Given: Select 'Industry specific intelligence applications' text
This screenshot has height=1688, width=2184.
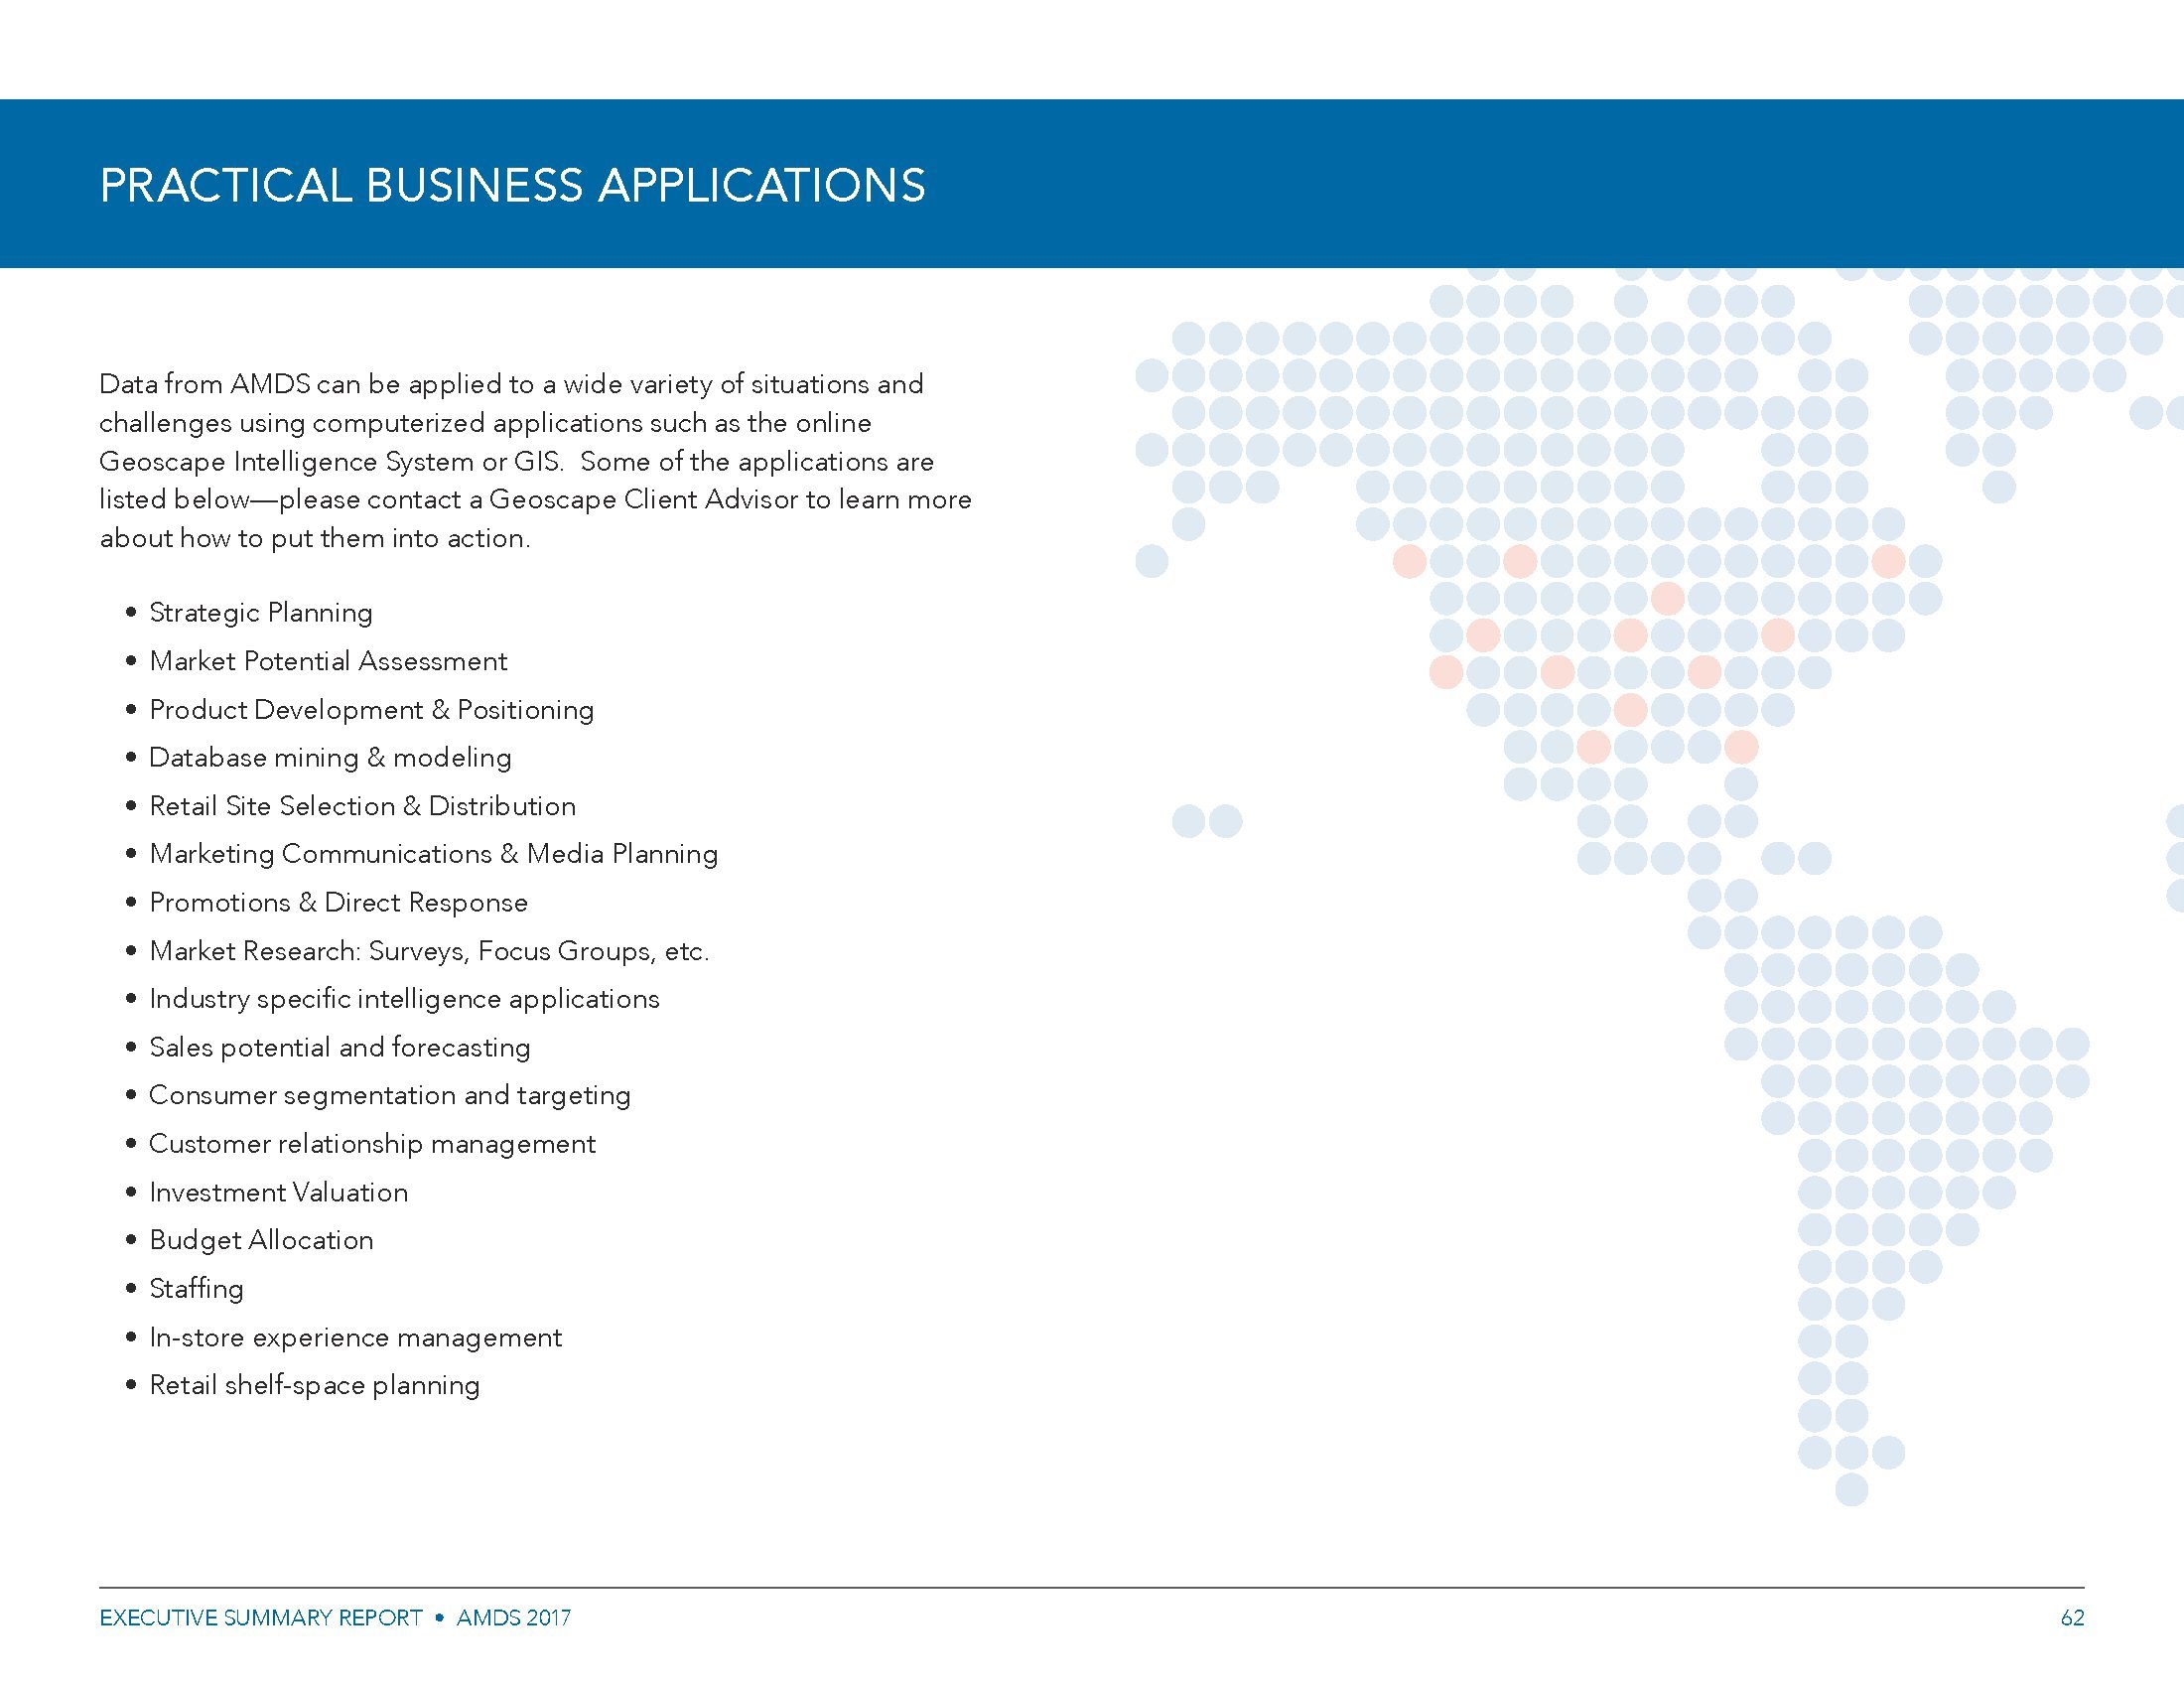Looking at the screenshot, I should [x=404, y=999].
